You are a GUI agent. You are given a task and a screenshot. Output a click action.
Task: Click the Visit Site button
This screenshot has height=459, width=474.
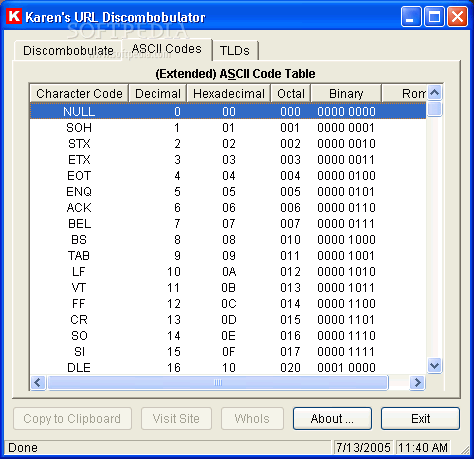click(176, 418)
